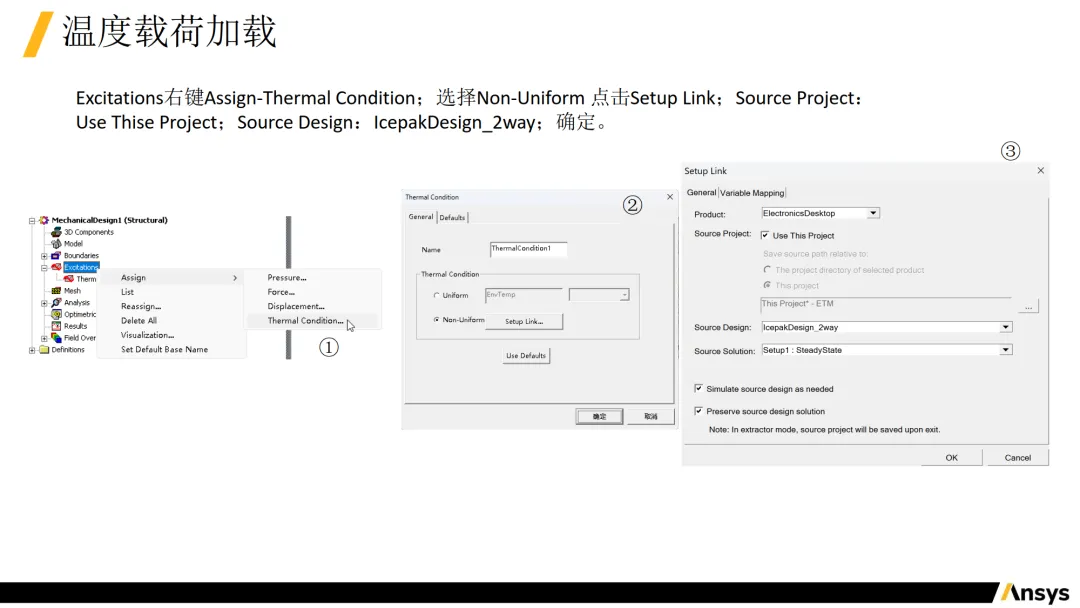Click the EnvTemp uniform temperature field
This screenshot has height=608, width=1080.
pyautogui.click(x=523, y=295)
